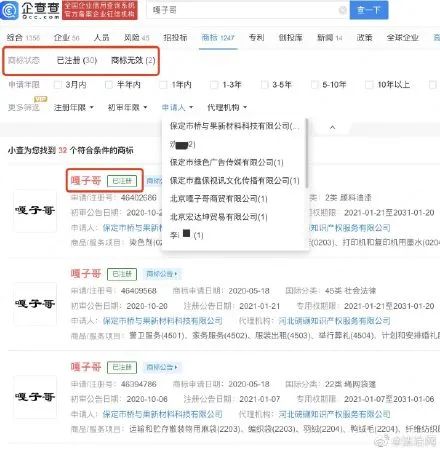
Task: Switch to the 企业 tab
Action: [67, 37]
